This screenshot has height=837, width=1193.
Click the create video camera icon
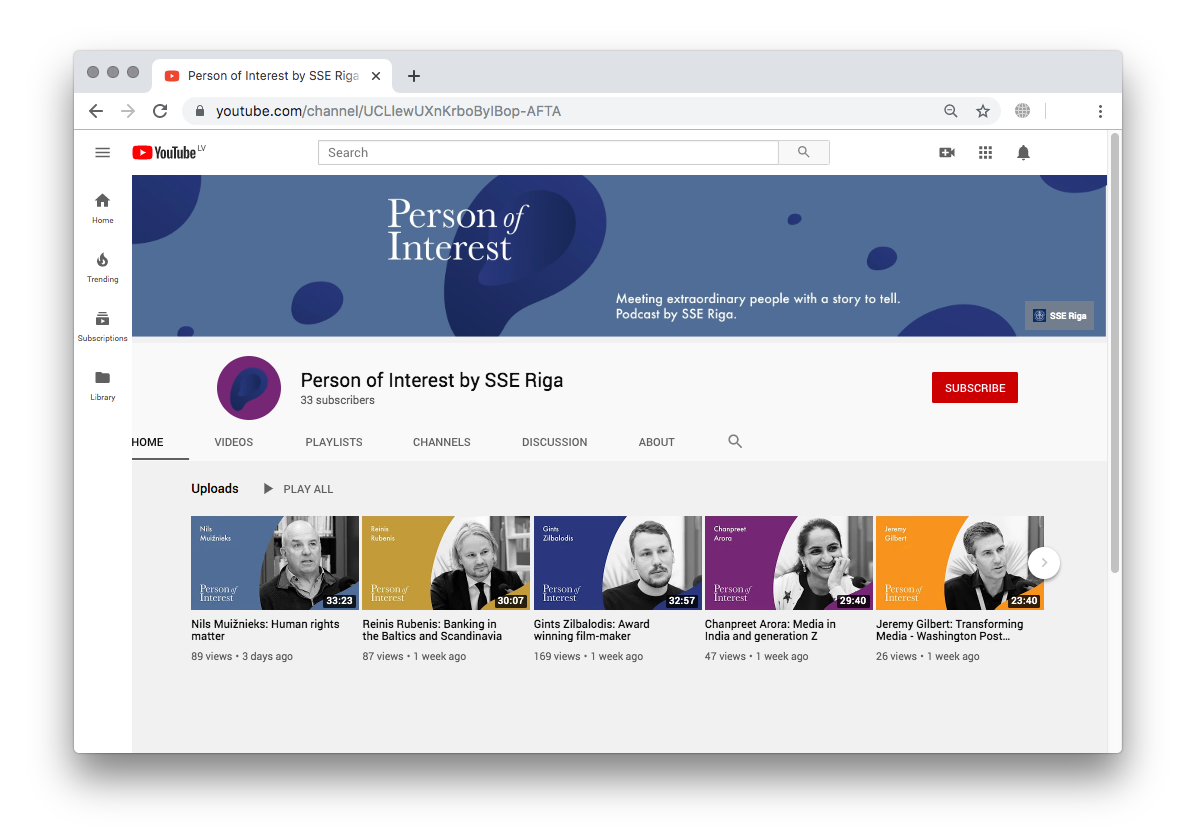(947, 153)
